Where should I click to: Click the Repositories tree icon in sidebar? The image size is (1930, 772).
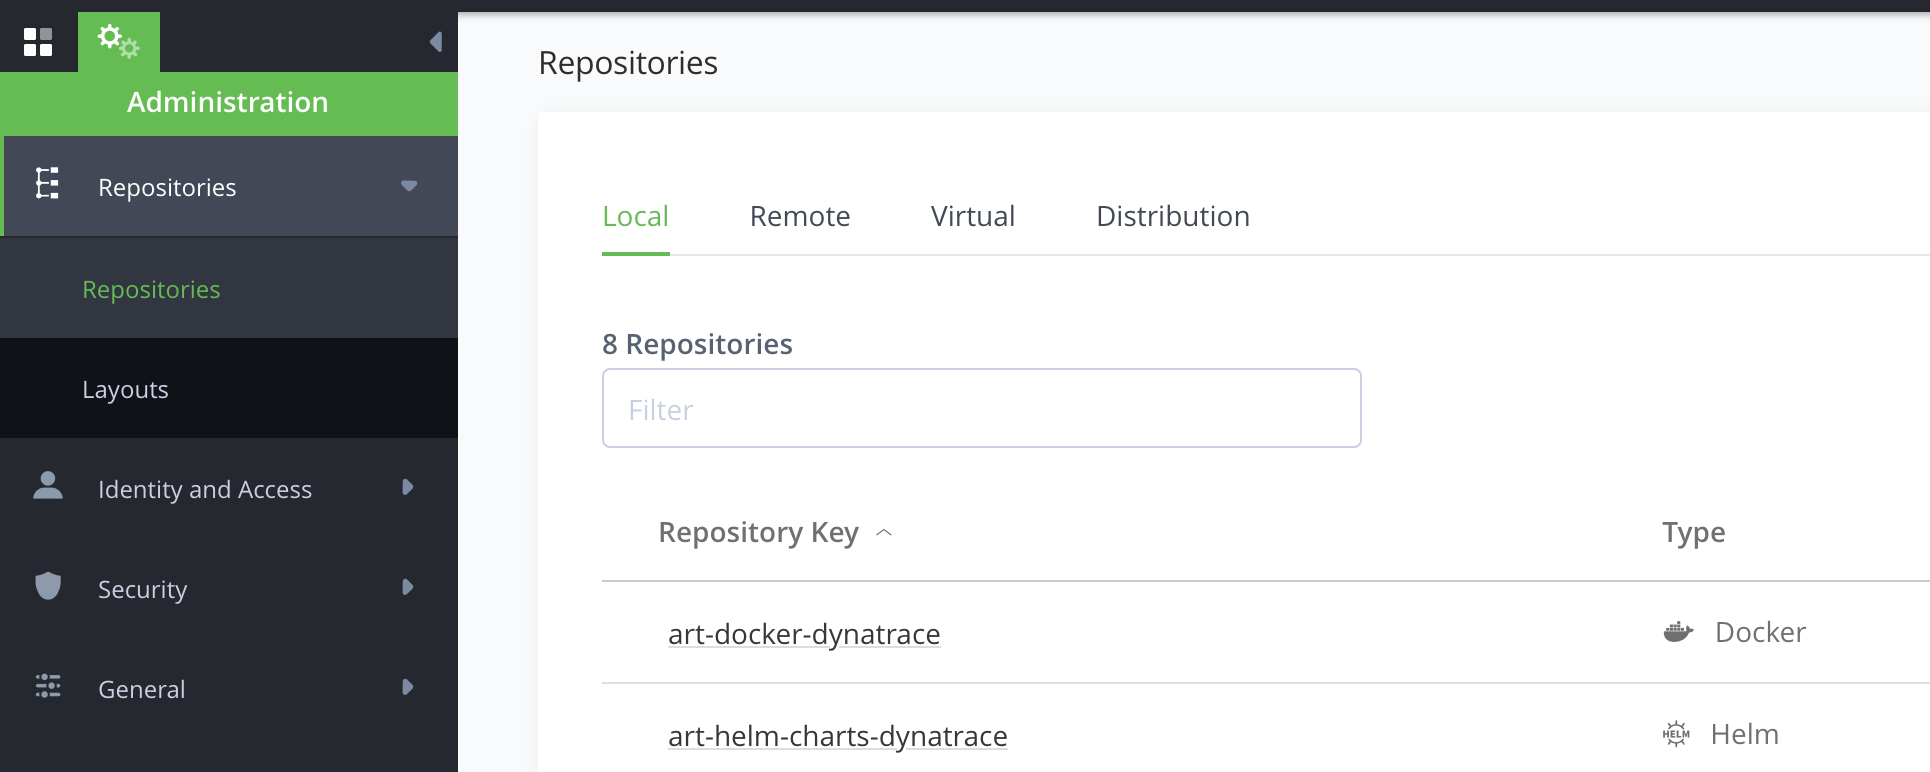(x=47, y=184)
